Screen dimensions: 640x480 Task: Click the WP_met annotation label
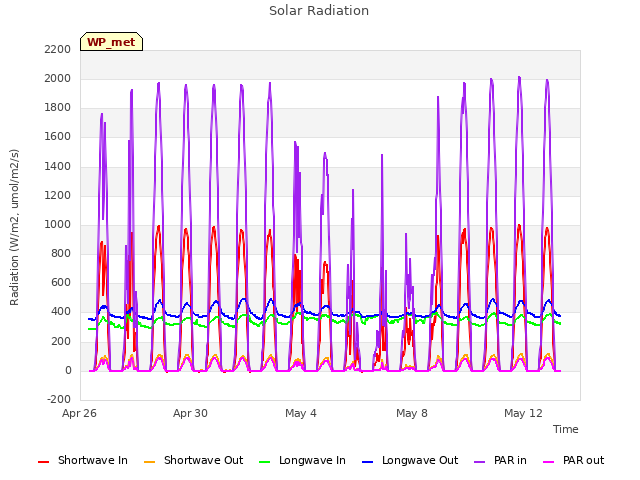(x=111, y=42)
